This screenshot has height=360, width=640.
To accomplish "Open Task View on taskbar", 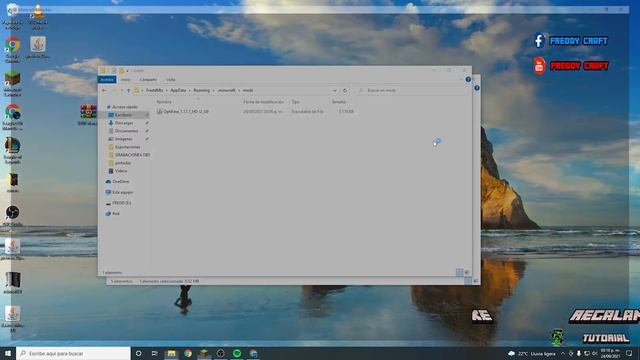I will tap(155, 353).
